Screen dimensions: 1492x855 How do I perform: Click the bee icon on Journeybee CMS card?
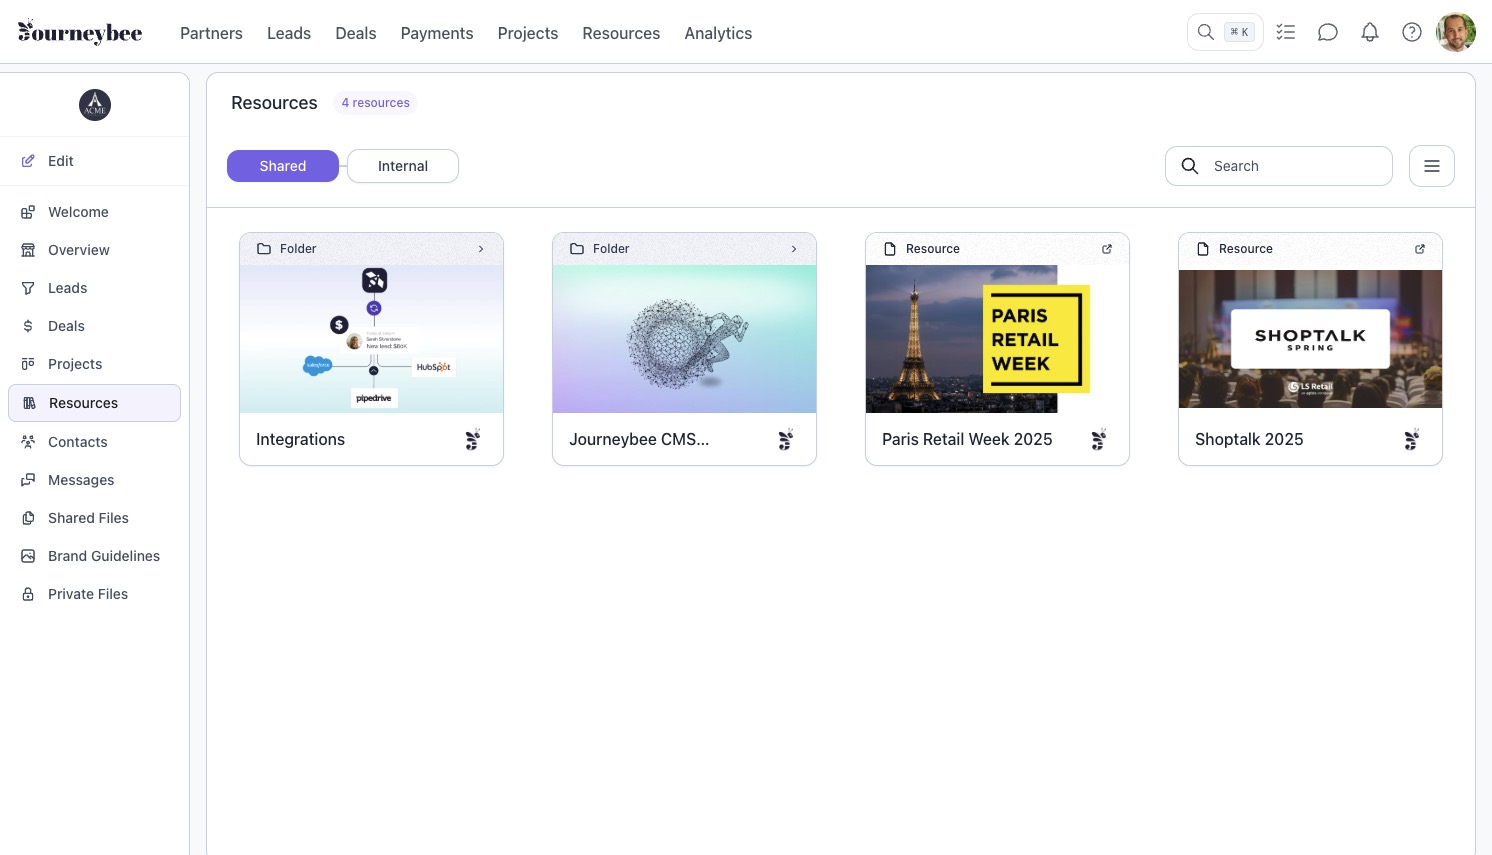coord(786,439)
